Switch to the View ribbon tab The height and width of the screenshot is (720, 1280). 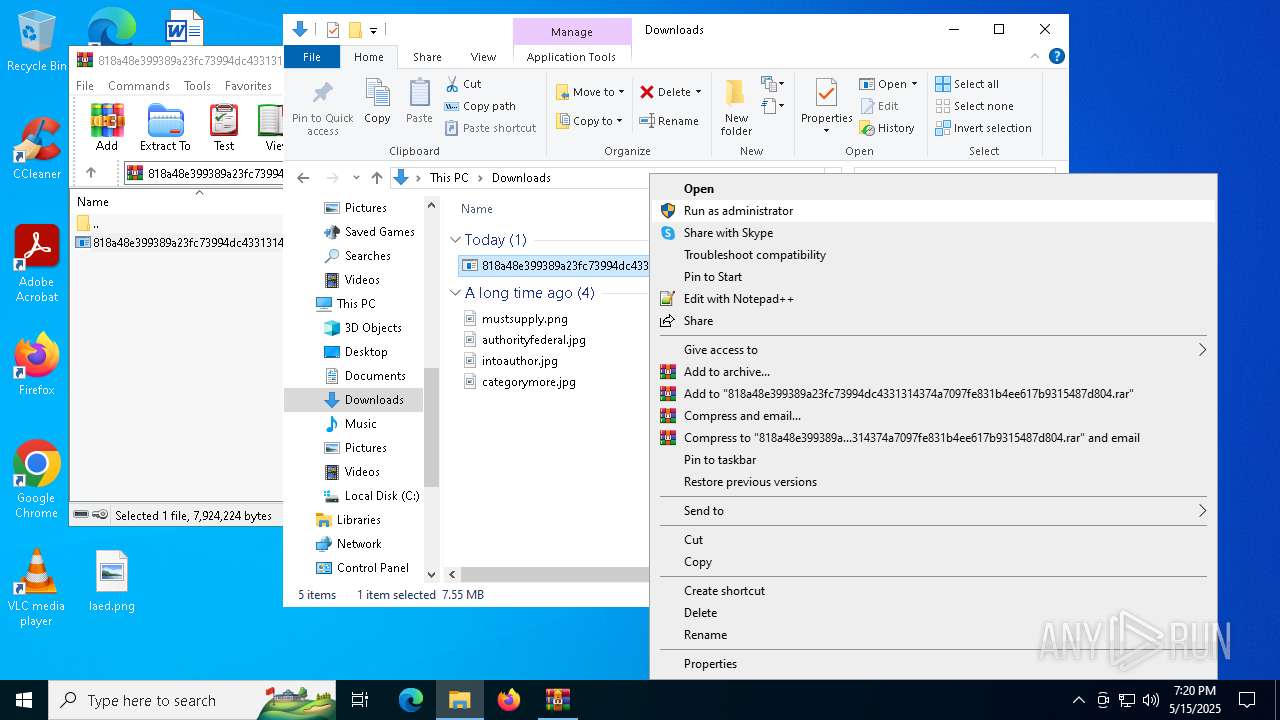pyautogui.click(x=483, y=57)
